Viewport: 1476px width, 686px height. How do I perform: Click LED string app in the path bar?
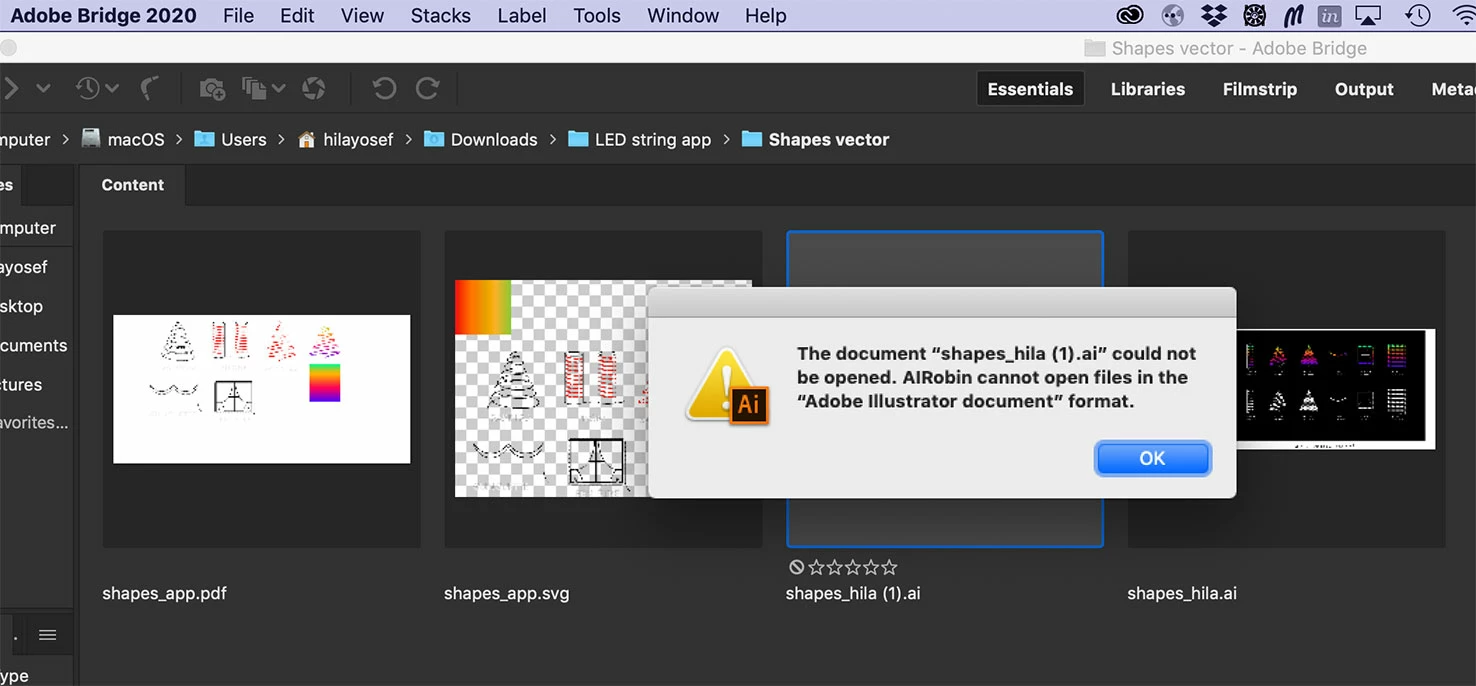640,140
